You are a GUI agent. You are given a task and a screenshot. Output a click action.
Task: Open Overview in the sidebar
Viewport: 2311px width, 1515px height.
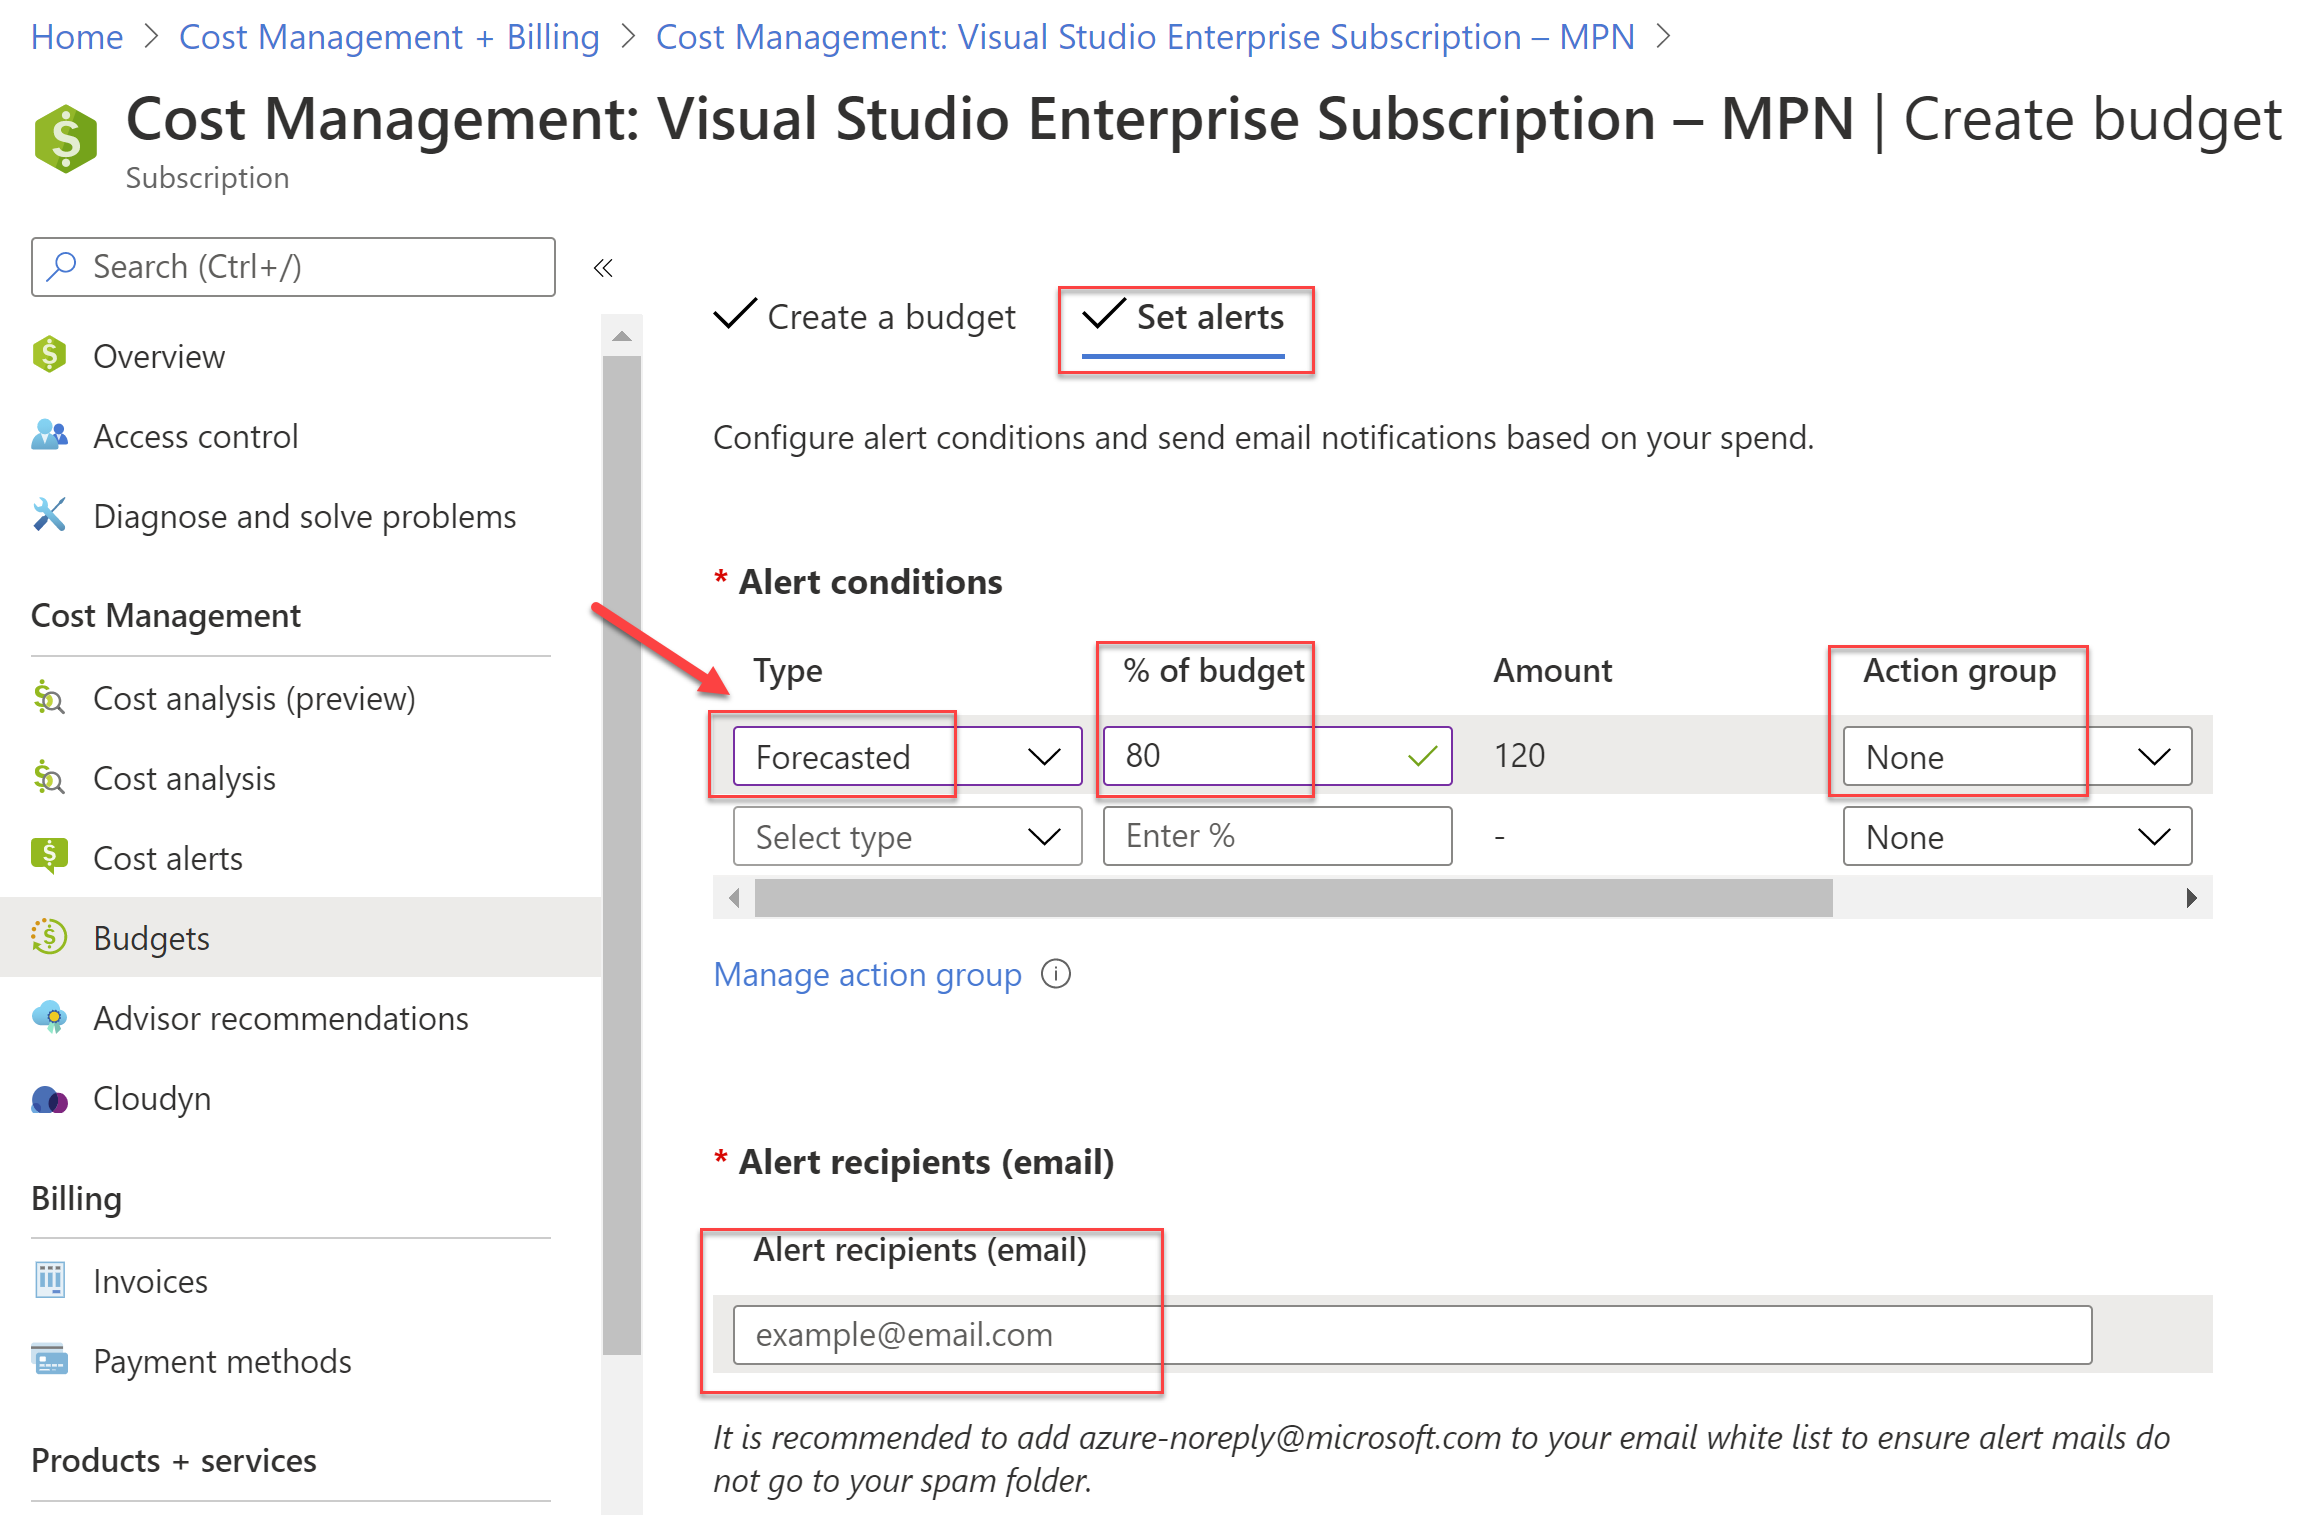pos(159,356)
